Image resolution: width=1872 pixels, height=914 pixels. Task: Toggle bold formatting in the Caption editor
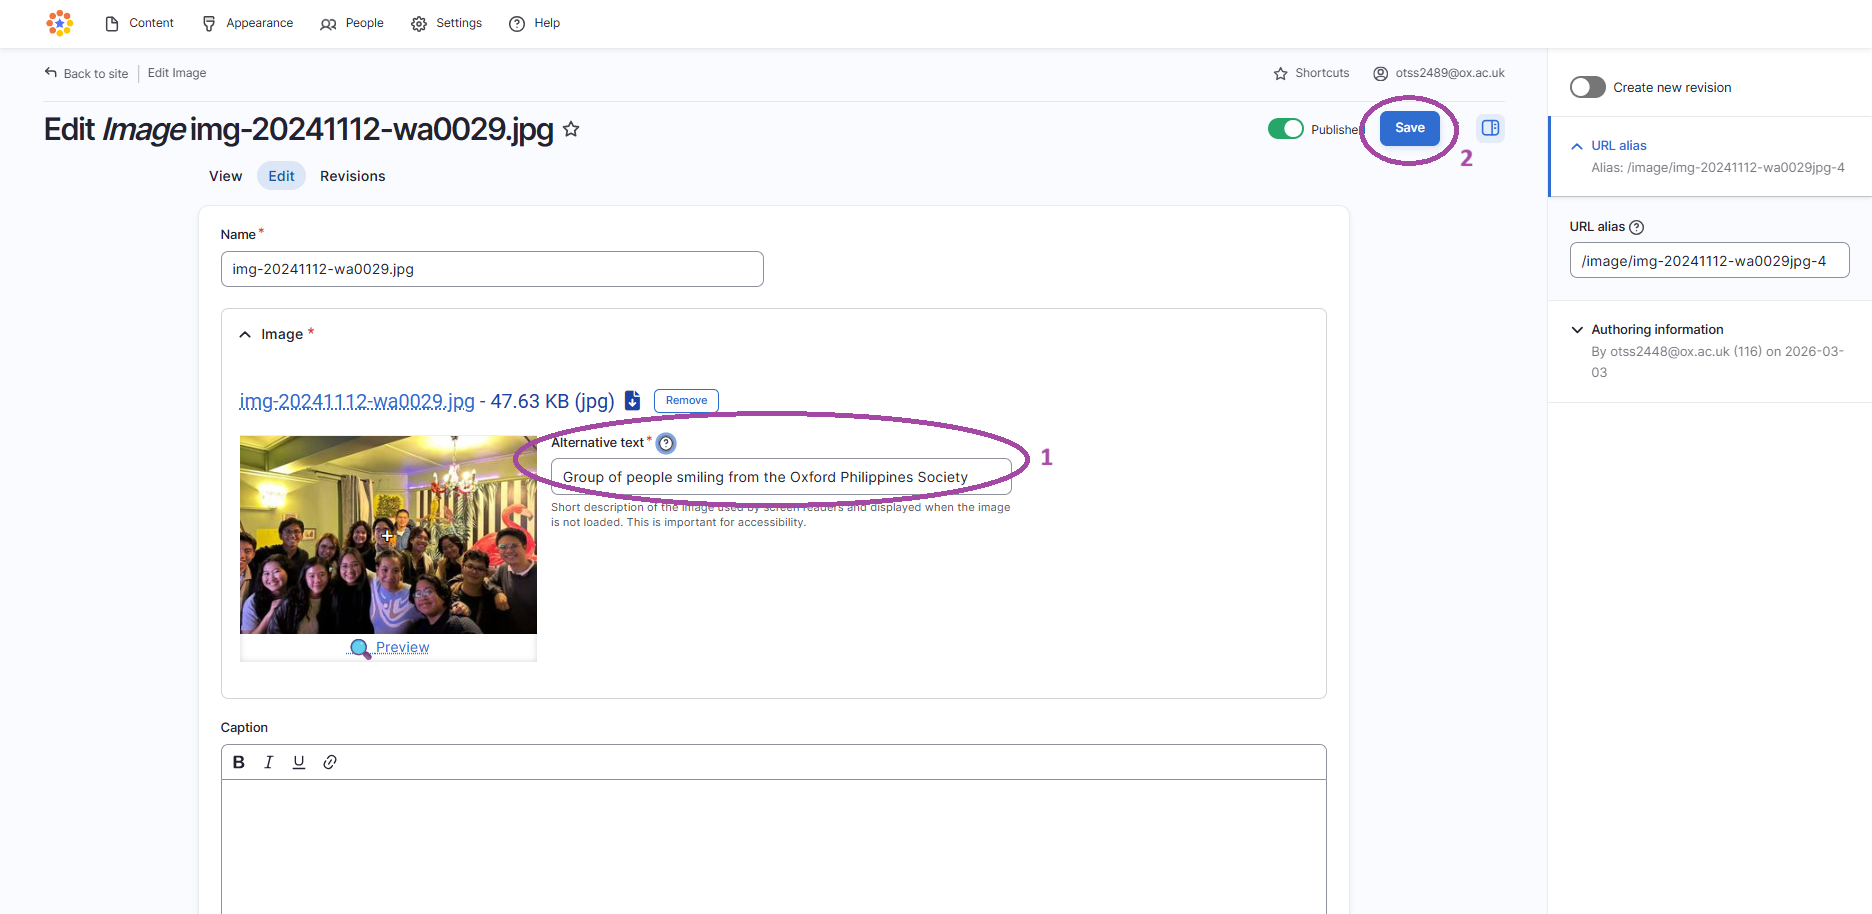238,761
